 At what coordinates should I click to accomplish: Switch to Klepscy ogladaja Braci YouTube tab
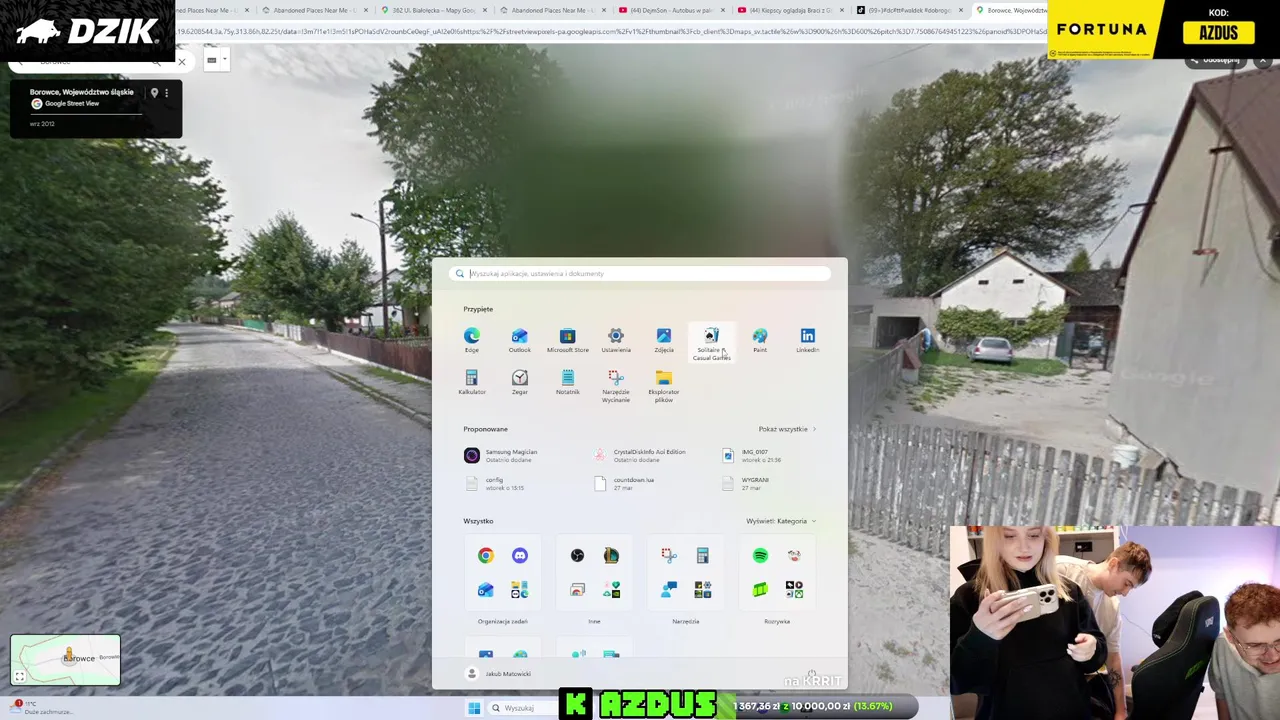790,10
